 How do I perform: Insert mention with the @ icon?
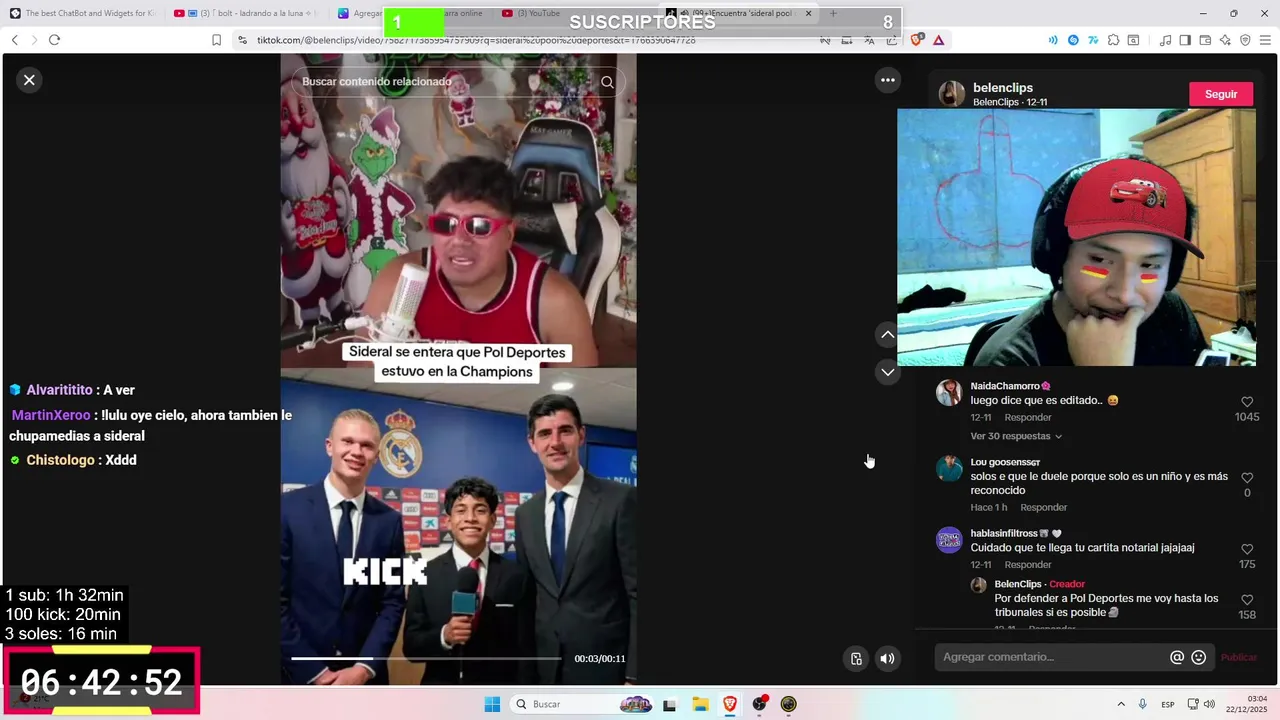pyautogui.click(x=1177, y=657)
